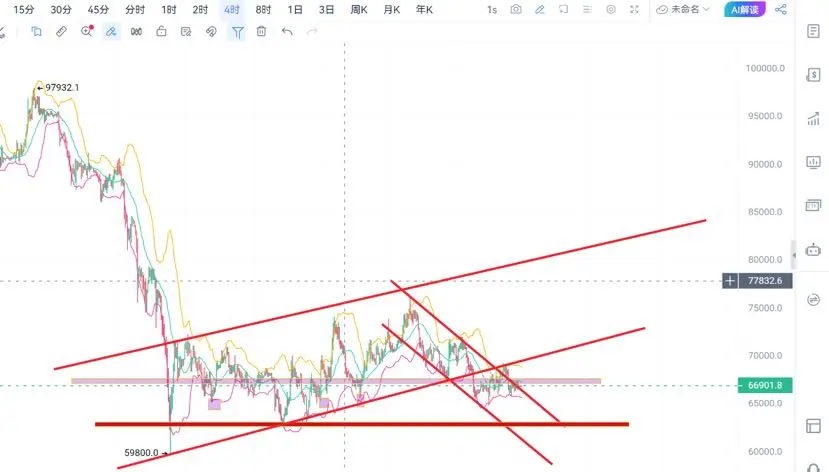This screenshot has width=829, height=472.
Task: Open chart settings target icon
Action: pyautogui.click(x=611, y=10)
